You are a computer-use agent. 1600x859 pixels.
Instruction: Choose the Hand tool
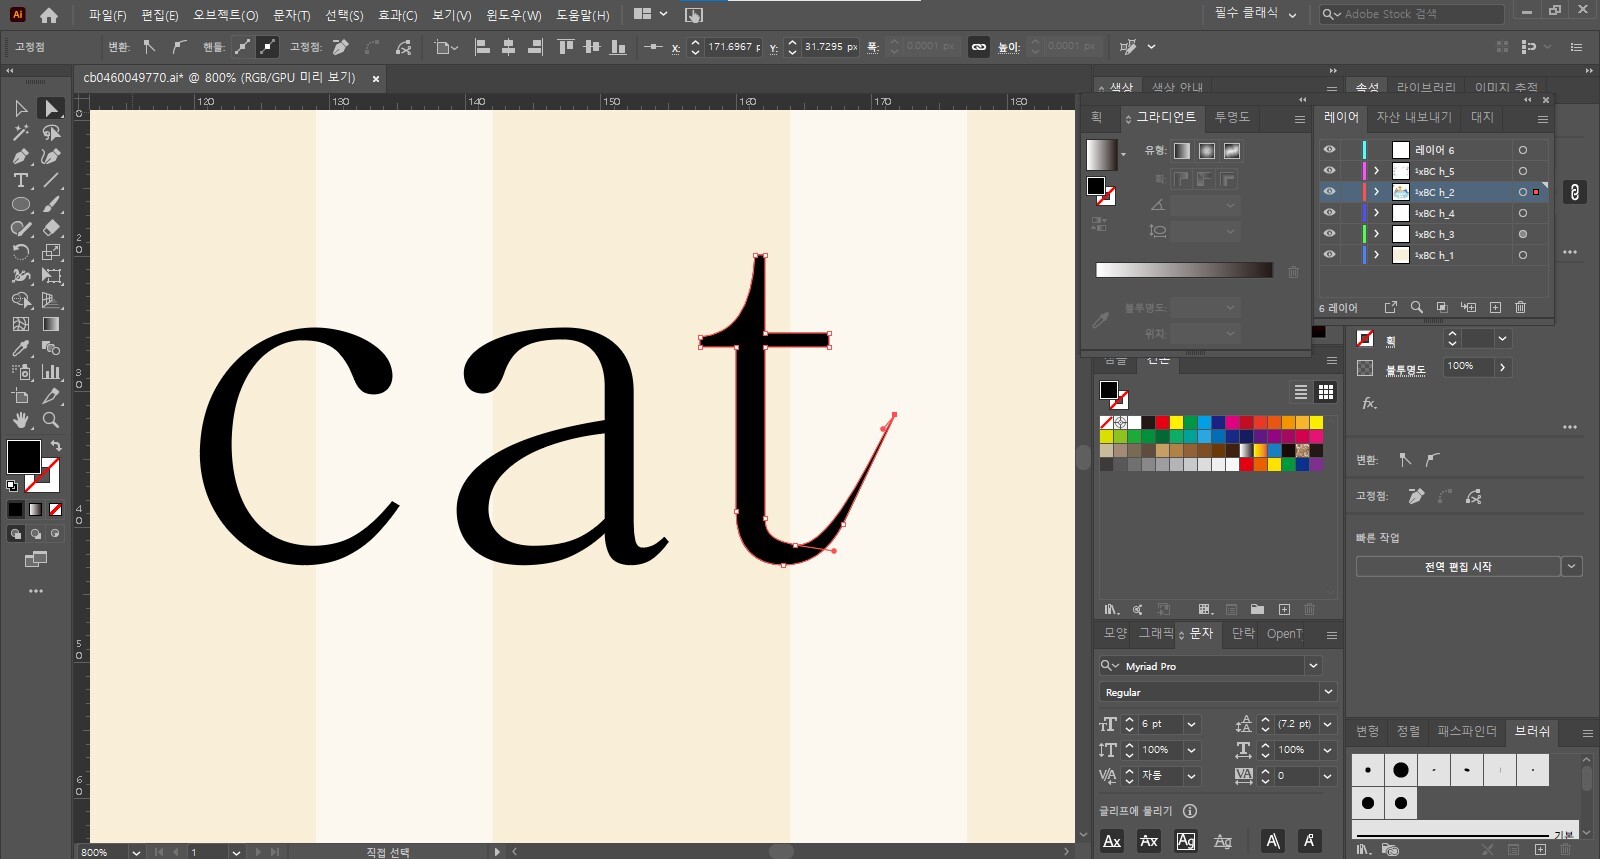[20, 420]
